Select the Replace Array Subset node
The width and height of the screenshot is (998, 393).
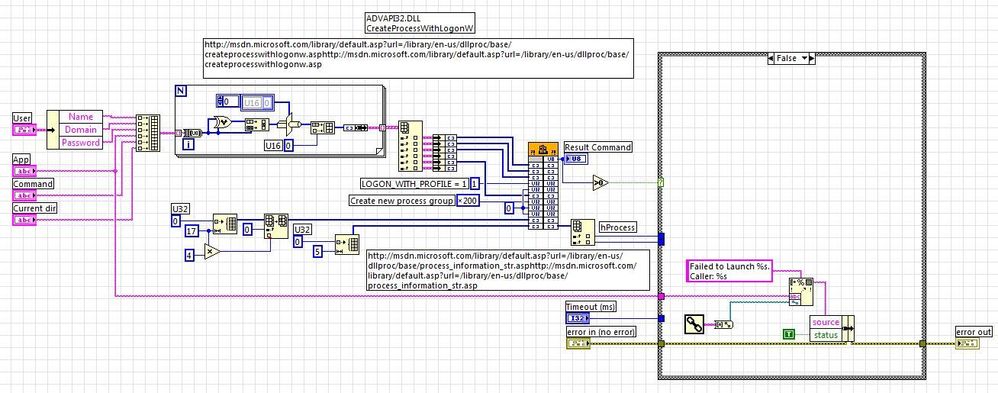[276, 226]
